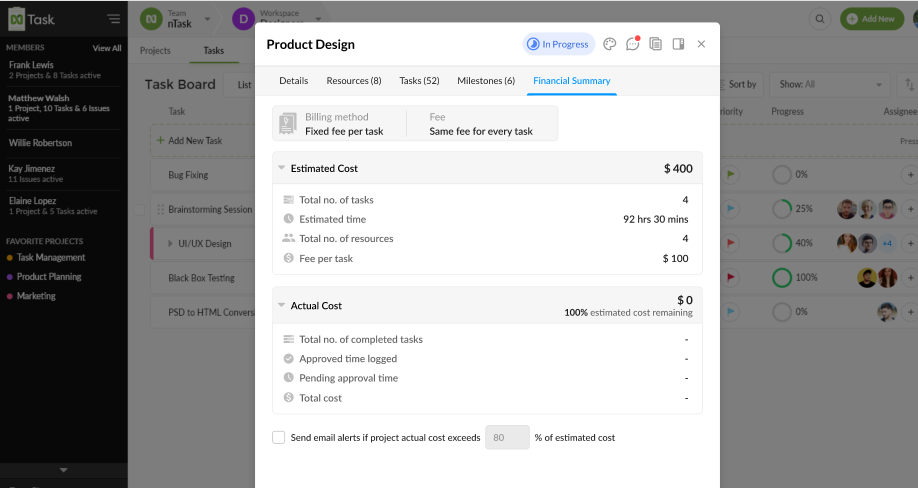The image size is (918, 488).
Task: Change the In Progress status
Action: 558,44
